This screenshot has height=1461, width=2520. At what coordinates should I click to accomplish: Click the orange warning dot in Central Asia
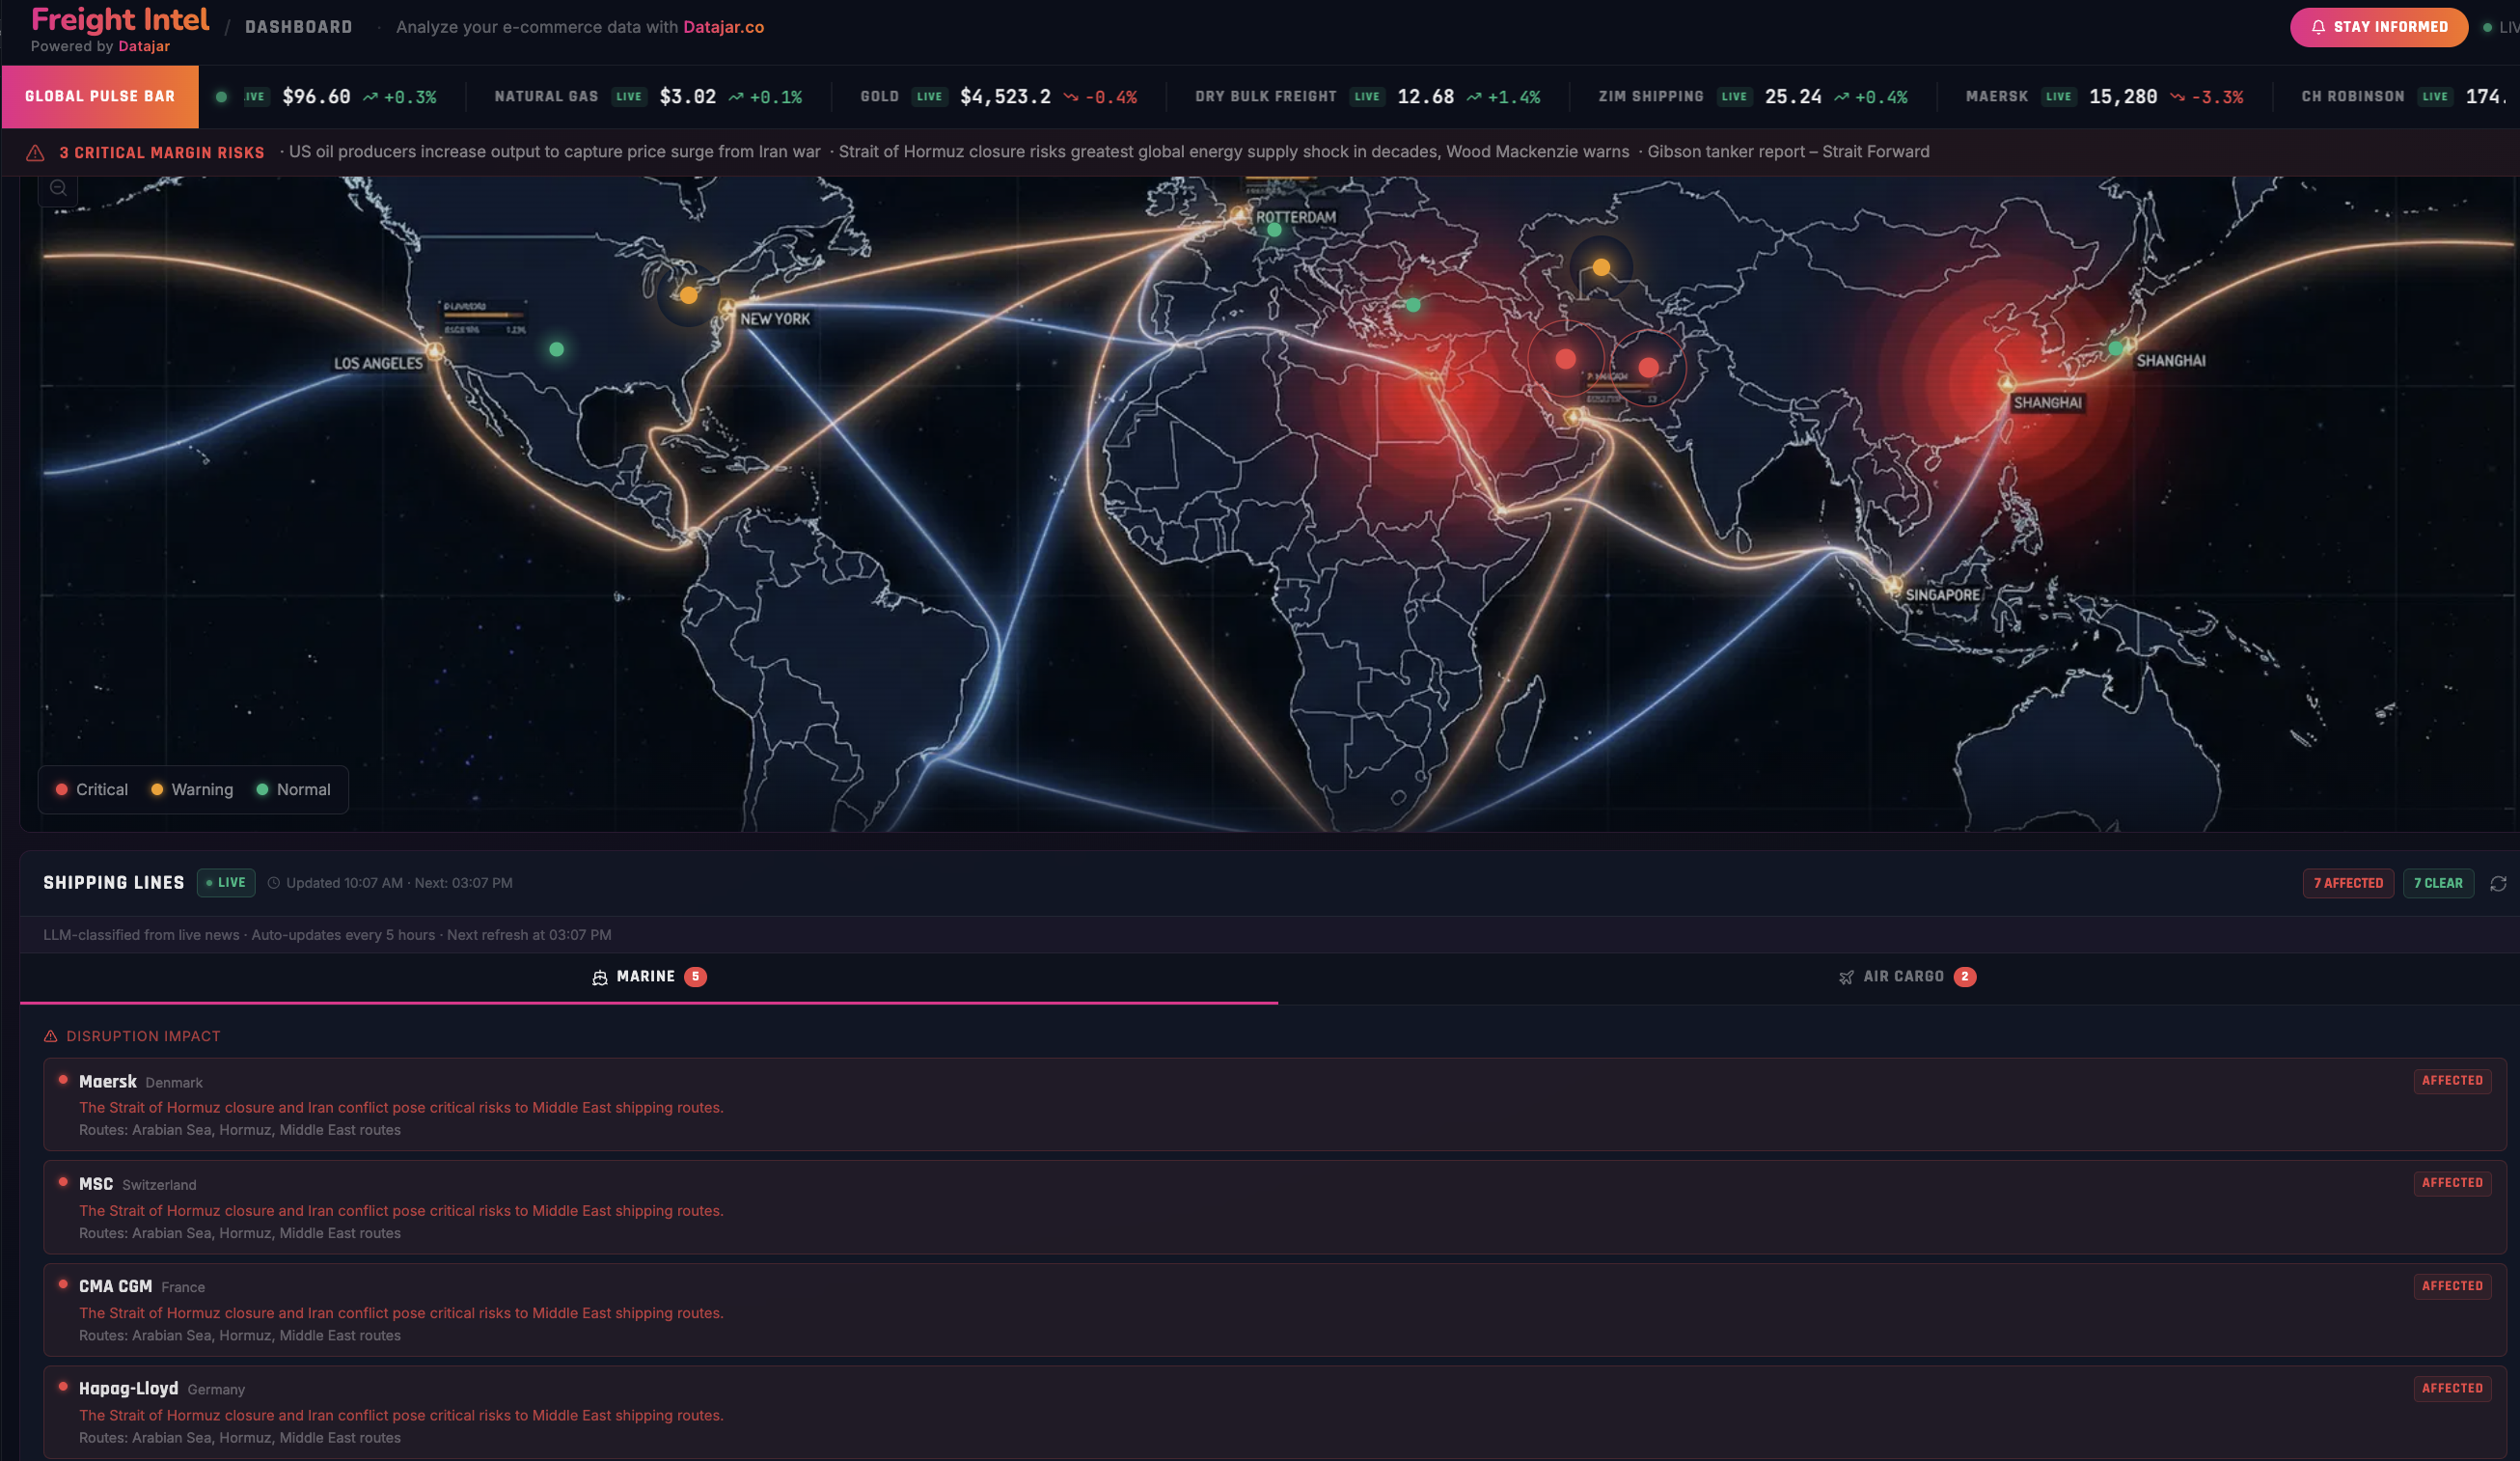tap(1602, 267)
